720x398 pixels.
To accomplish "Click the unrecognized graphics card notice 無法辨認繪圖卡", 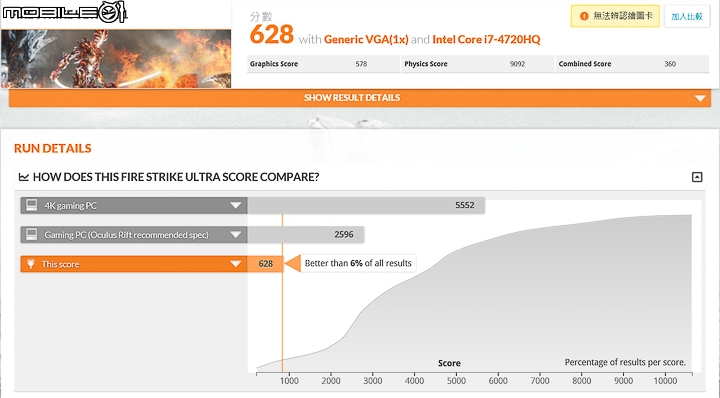I will tap(615, 16).
